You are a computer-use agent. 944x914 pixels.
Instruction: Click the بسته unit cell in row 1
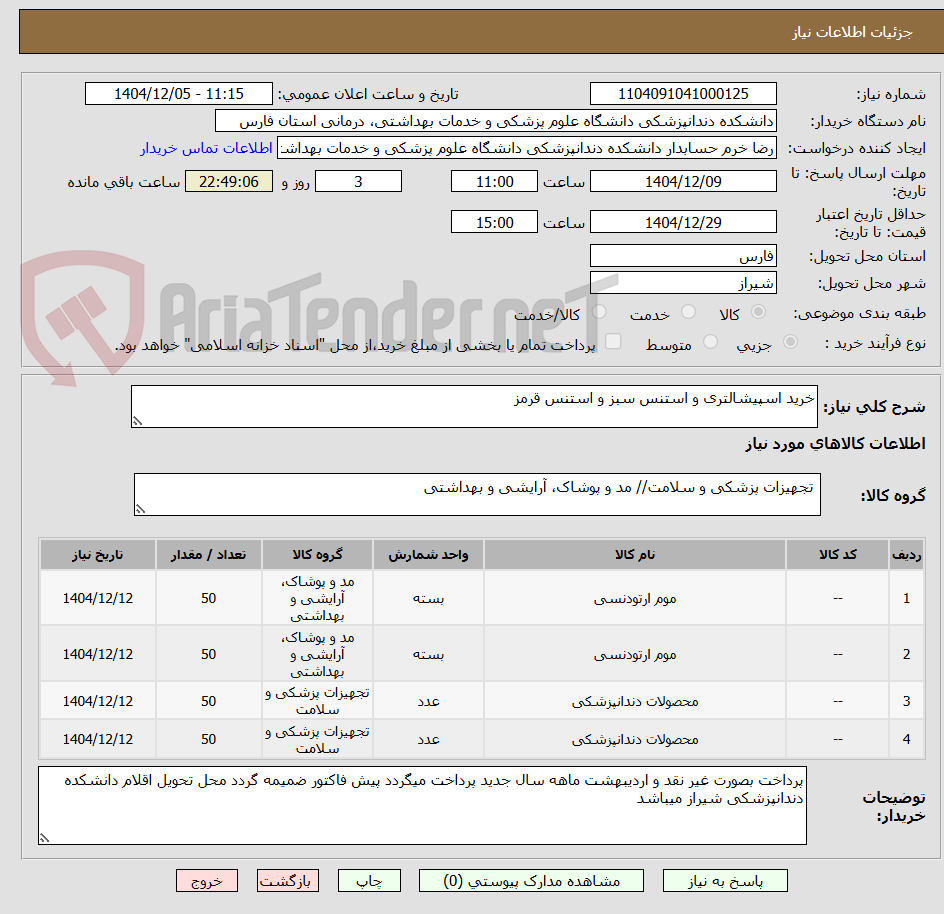(x=429, y=598)
